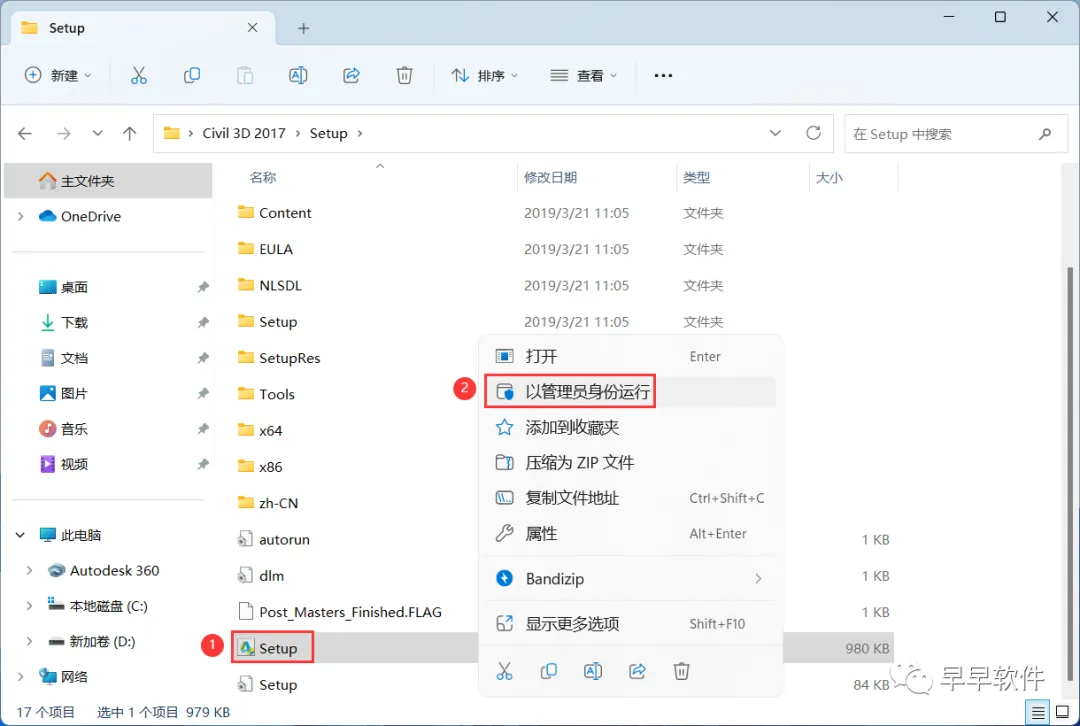Screen dimensions: 1080x726
Task: Open the toolbar's three-dot more options
Action: tap(663, 75)
